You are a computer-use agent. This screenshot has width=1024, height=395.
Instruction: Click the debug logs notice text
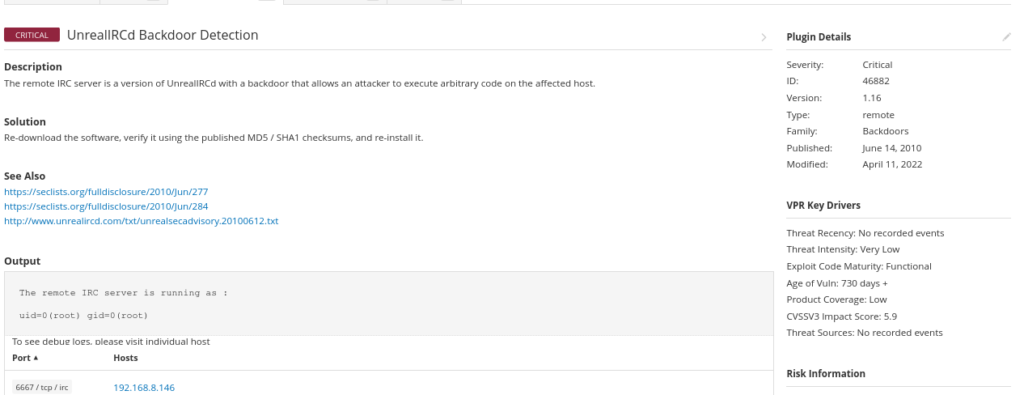(x=111, y=341)
